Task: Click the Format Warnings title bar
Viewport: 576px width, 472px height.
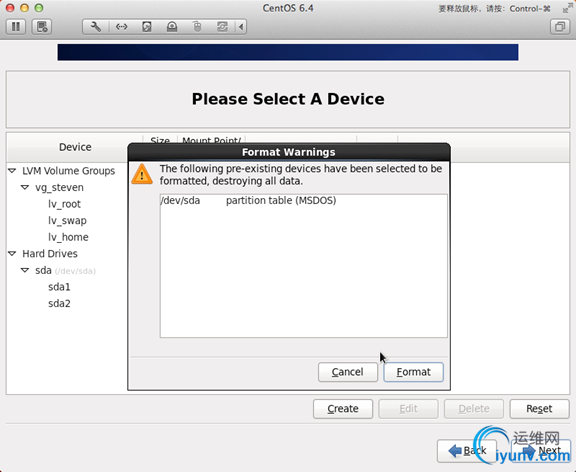Action: tap(289, 152)
